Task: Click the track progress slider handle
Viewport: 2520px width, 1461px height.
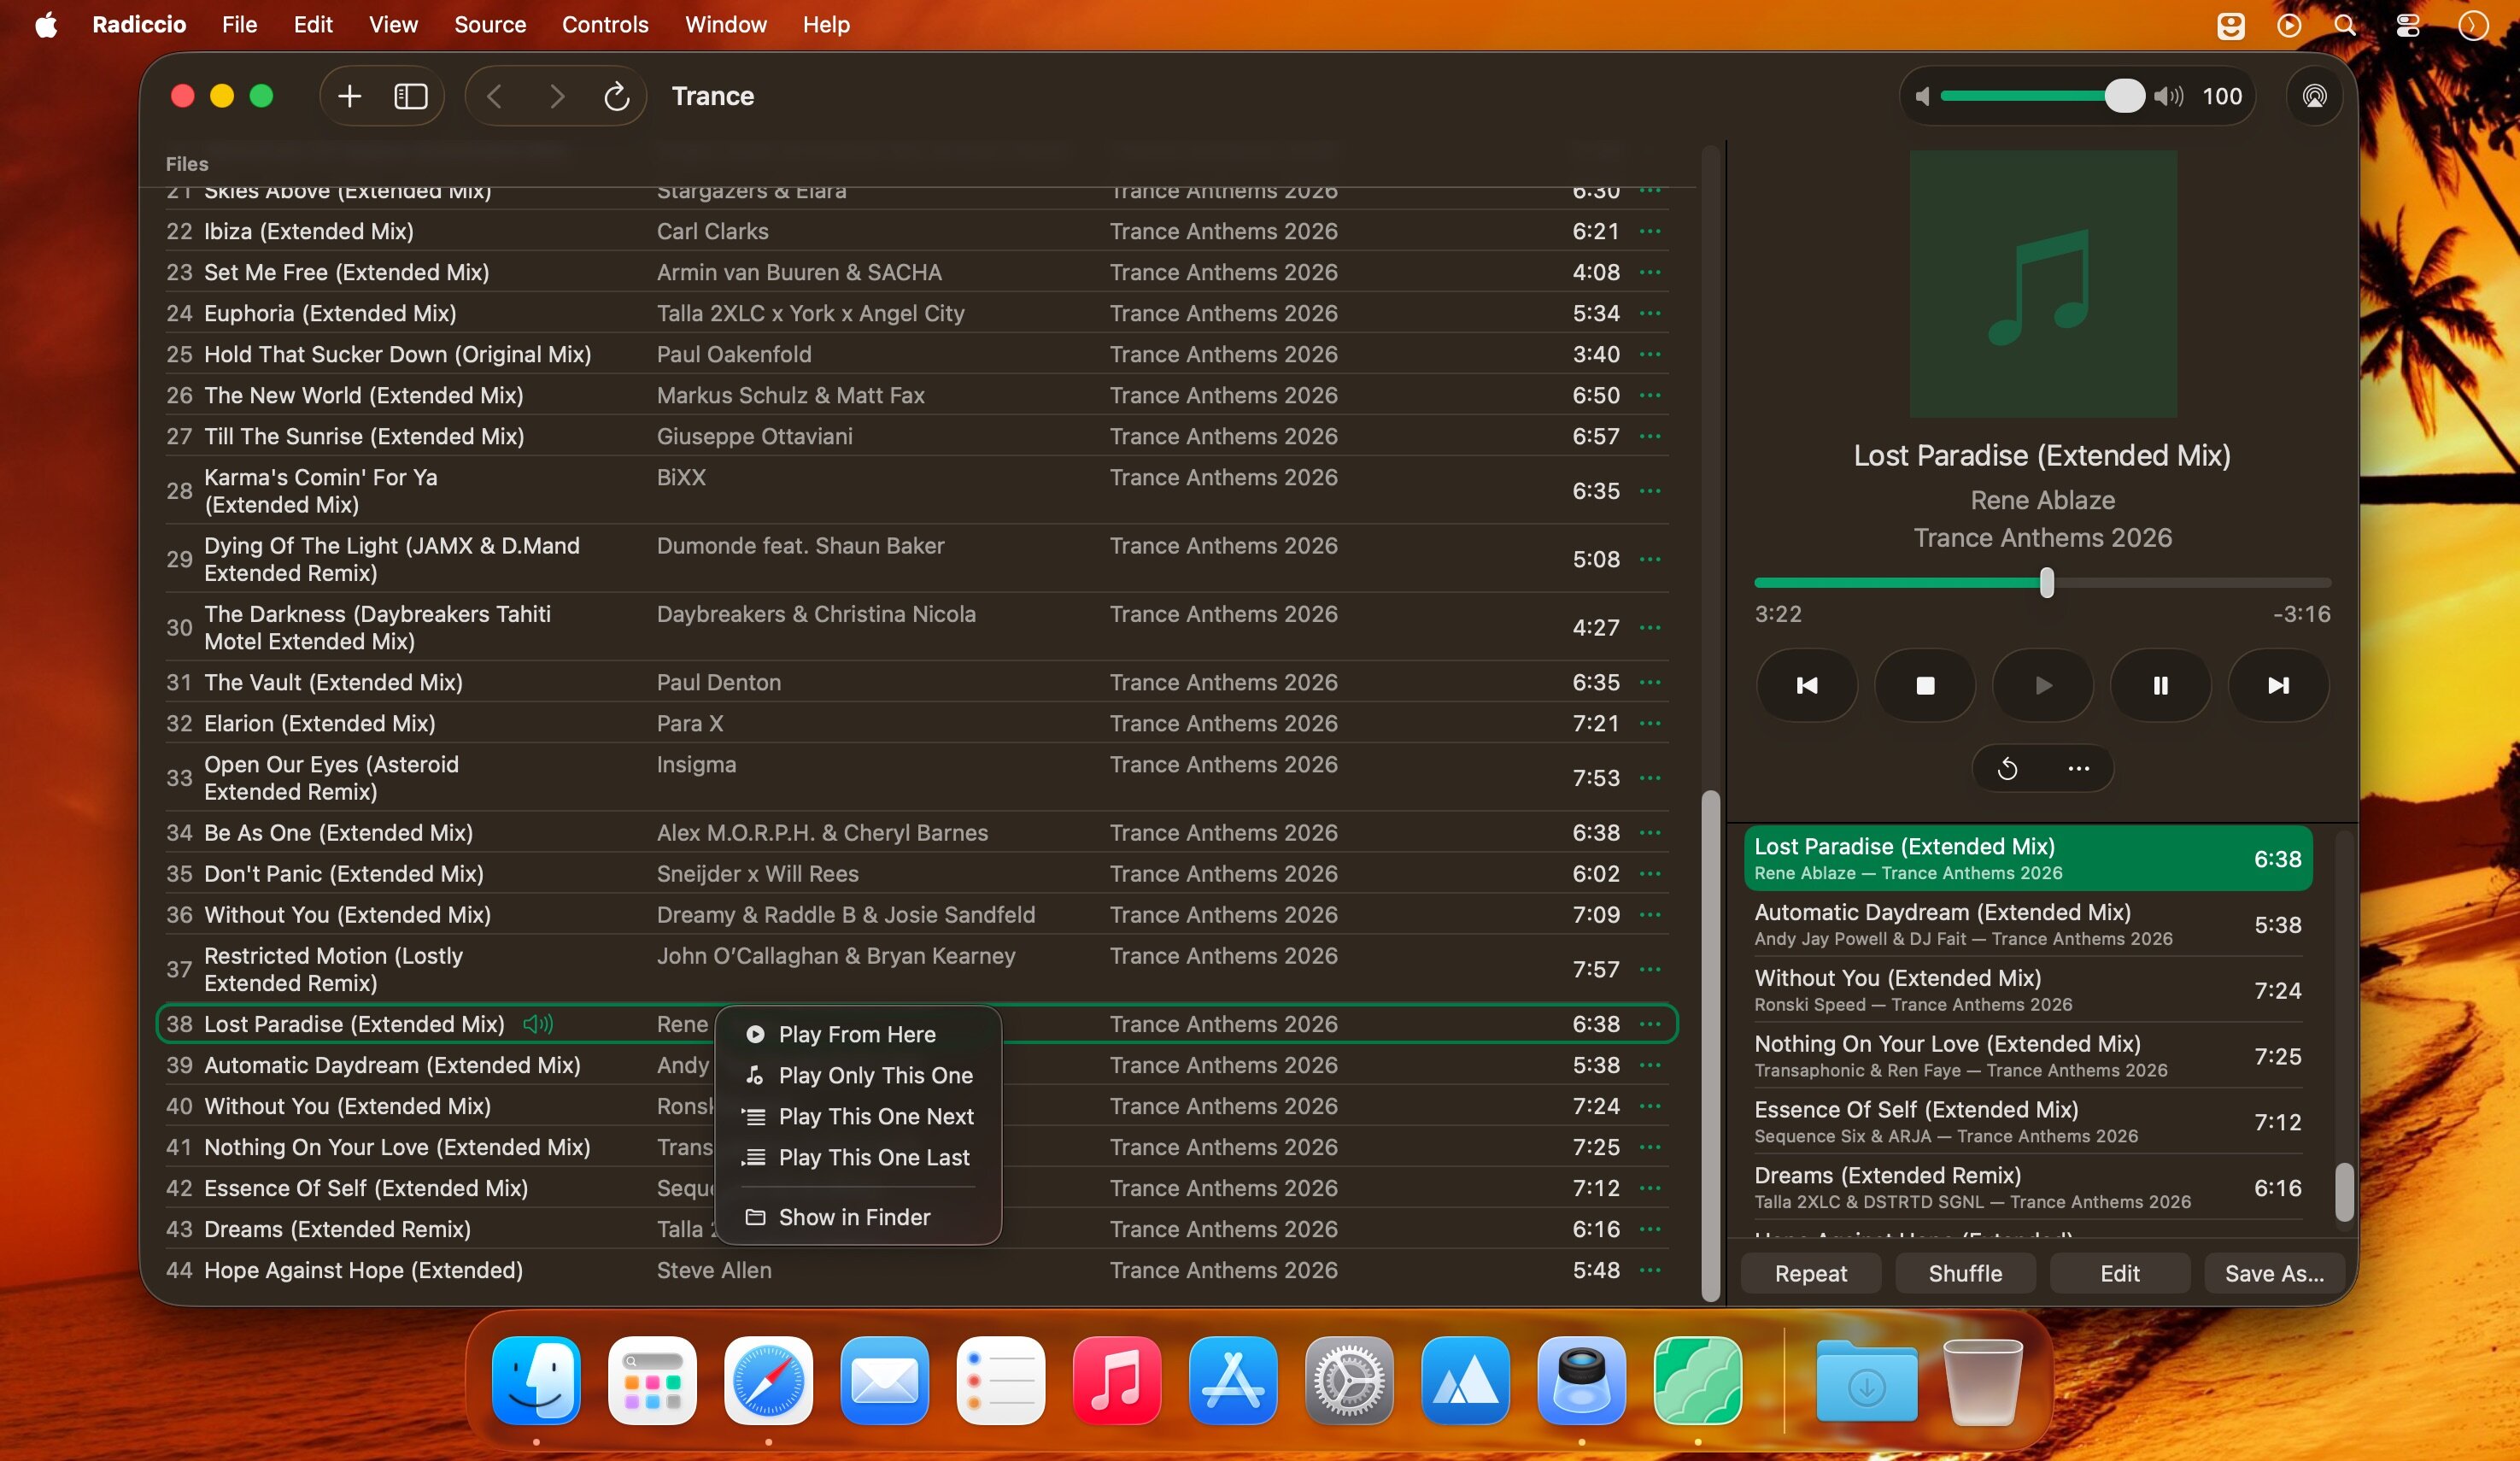Action: tap(2046, 582)
